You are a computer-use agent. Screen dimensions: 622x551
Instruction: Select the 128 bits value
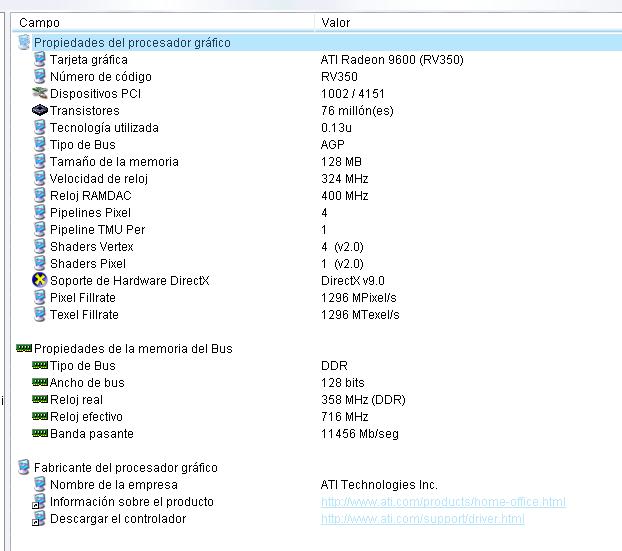pyautogui.click(x=343, y=382)
